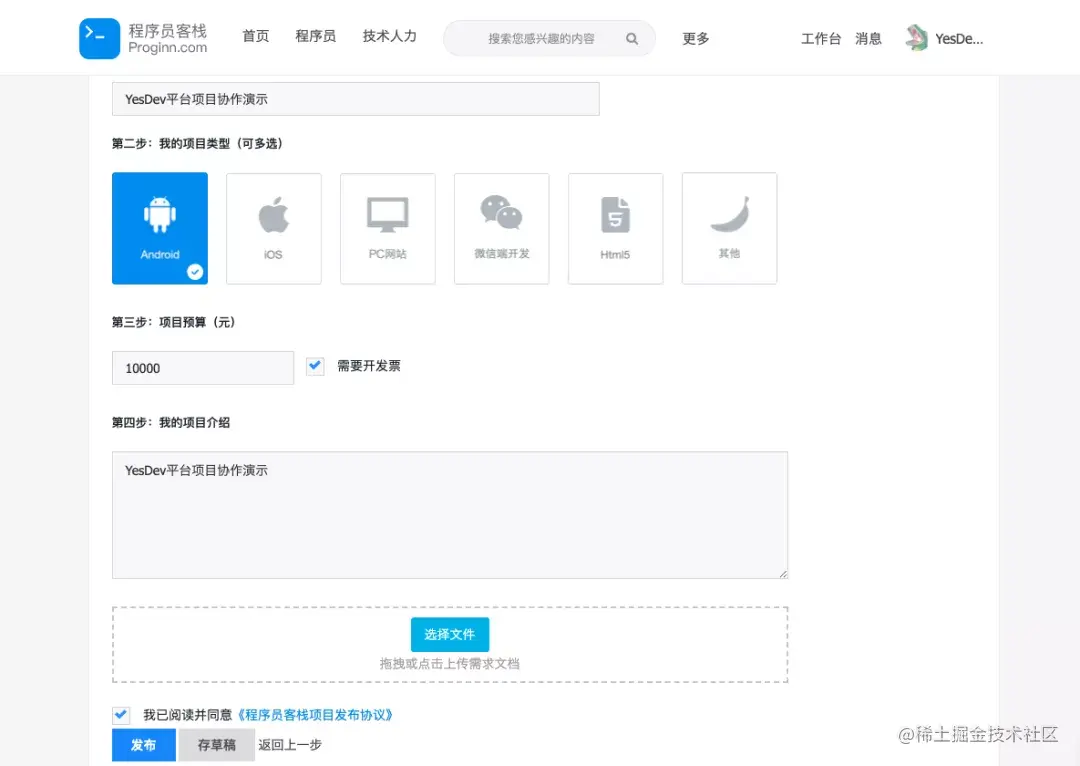Click the project budget input showing 10000
The width and height of the screenshot is (1080, 766).
pyautogui.click(x=202, y=367)
